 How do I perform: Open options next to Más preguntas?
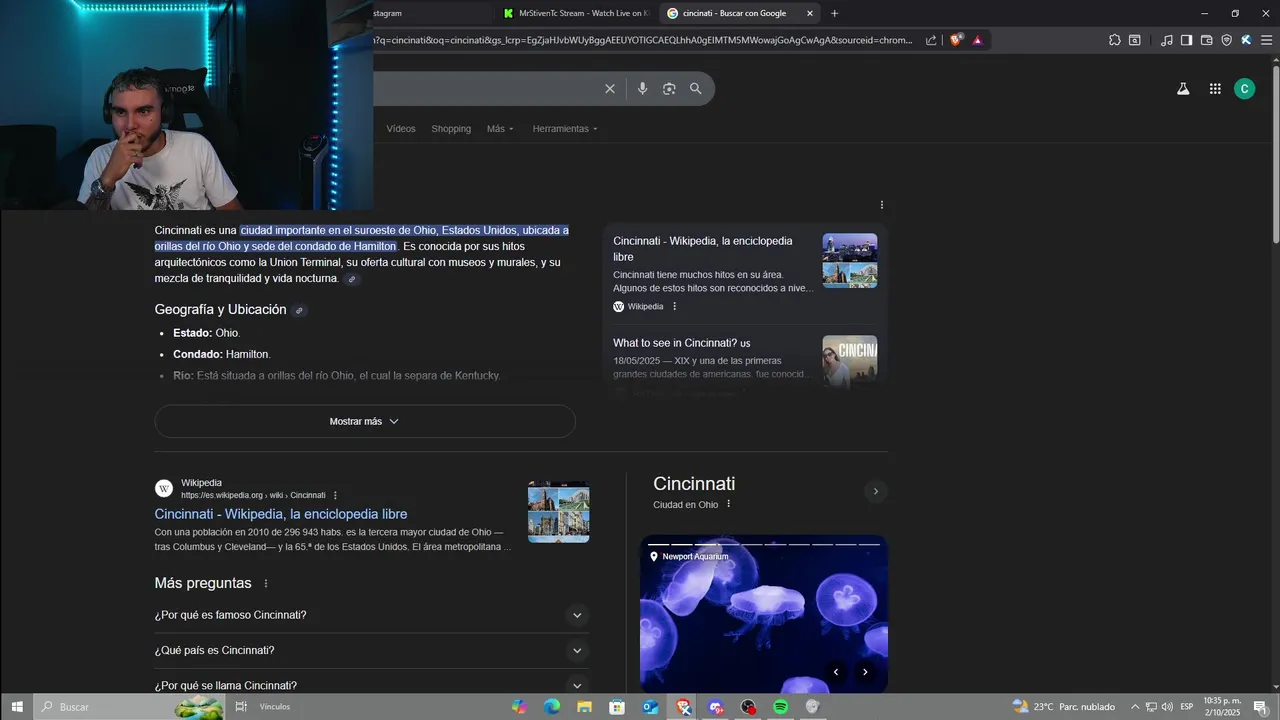[266, 583]
